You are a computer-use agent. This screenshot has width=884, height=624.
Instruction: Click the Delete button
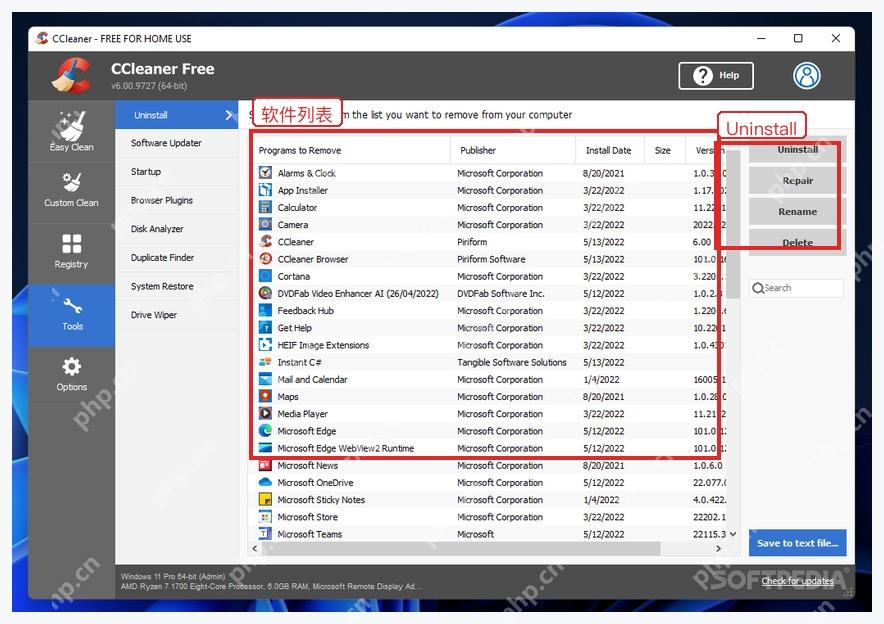pyautogui.click(x=797, y=242)
